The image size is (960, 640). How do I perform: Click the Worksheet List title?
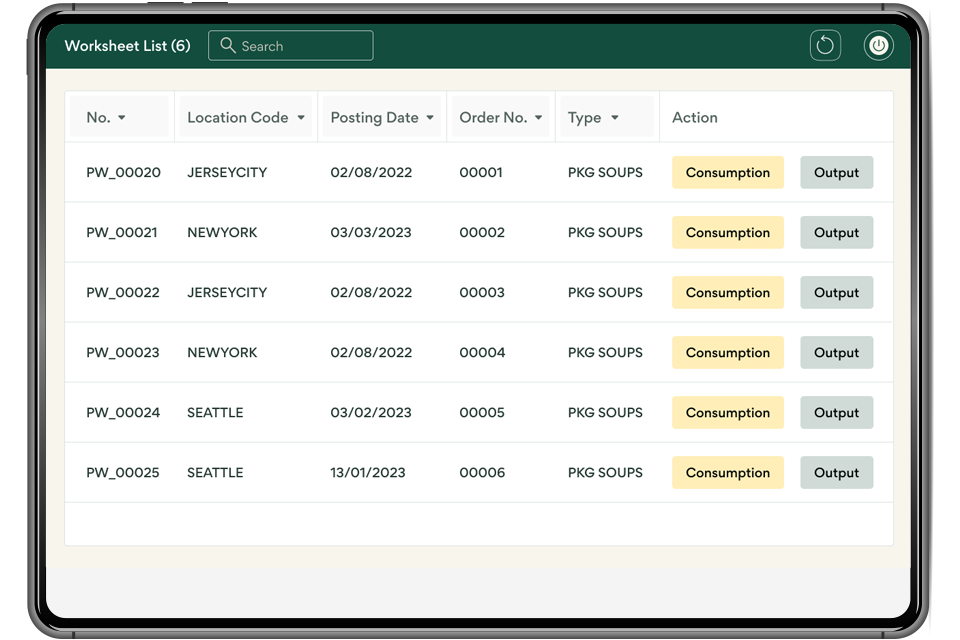point(127,45)
